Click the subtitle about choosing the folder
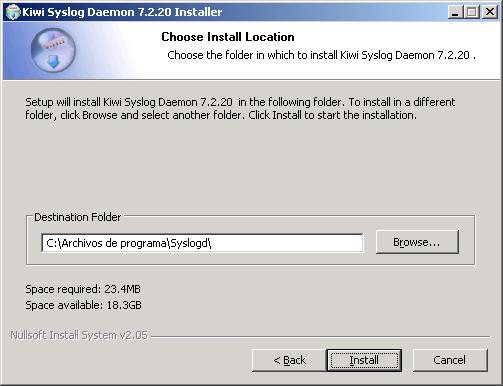This screenshot has width=503, height=386. click(321, 55)
